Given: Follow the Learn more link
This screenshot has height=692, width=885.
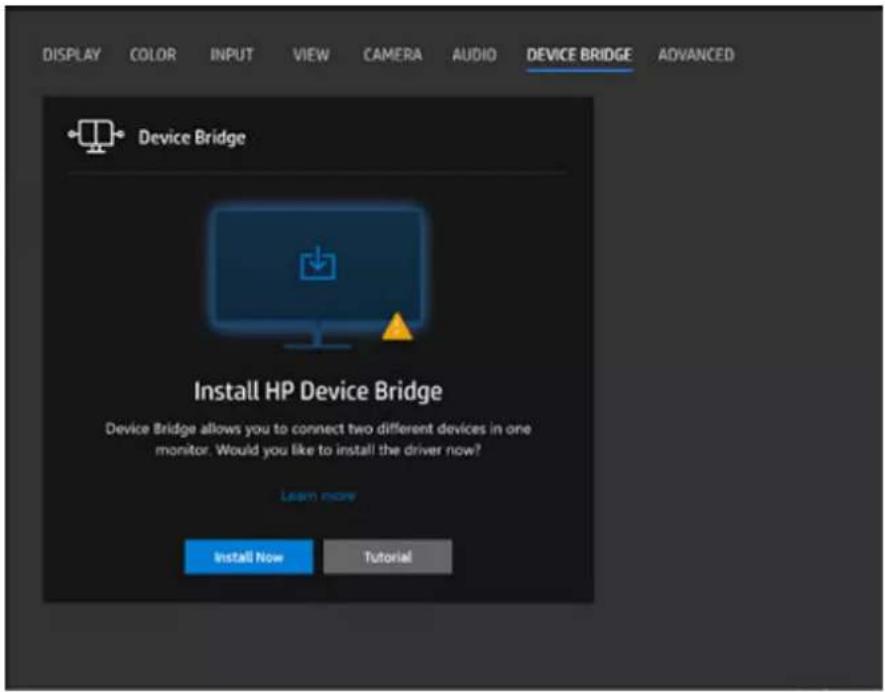Looking at the screenshot, I should coord(318,496).
